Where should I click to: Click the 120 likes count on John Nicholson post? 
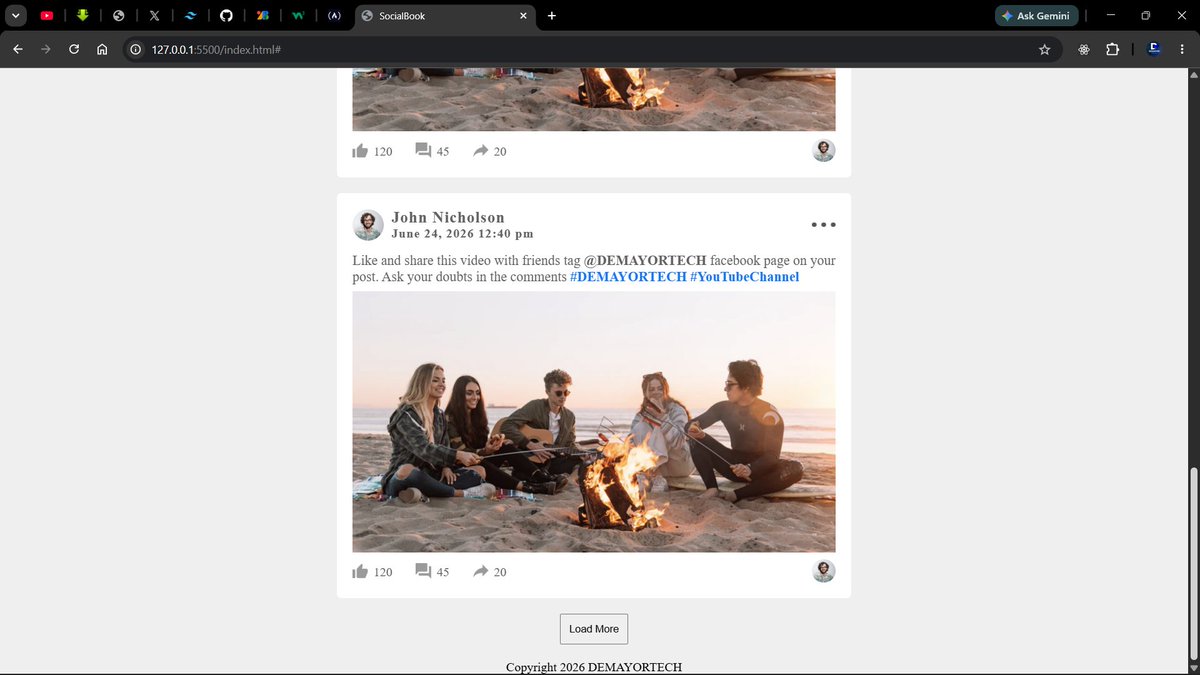coord(383,572)
